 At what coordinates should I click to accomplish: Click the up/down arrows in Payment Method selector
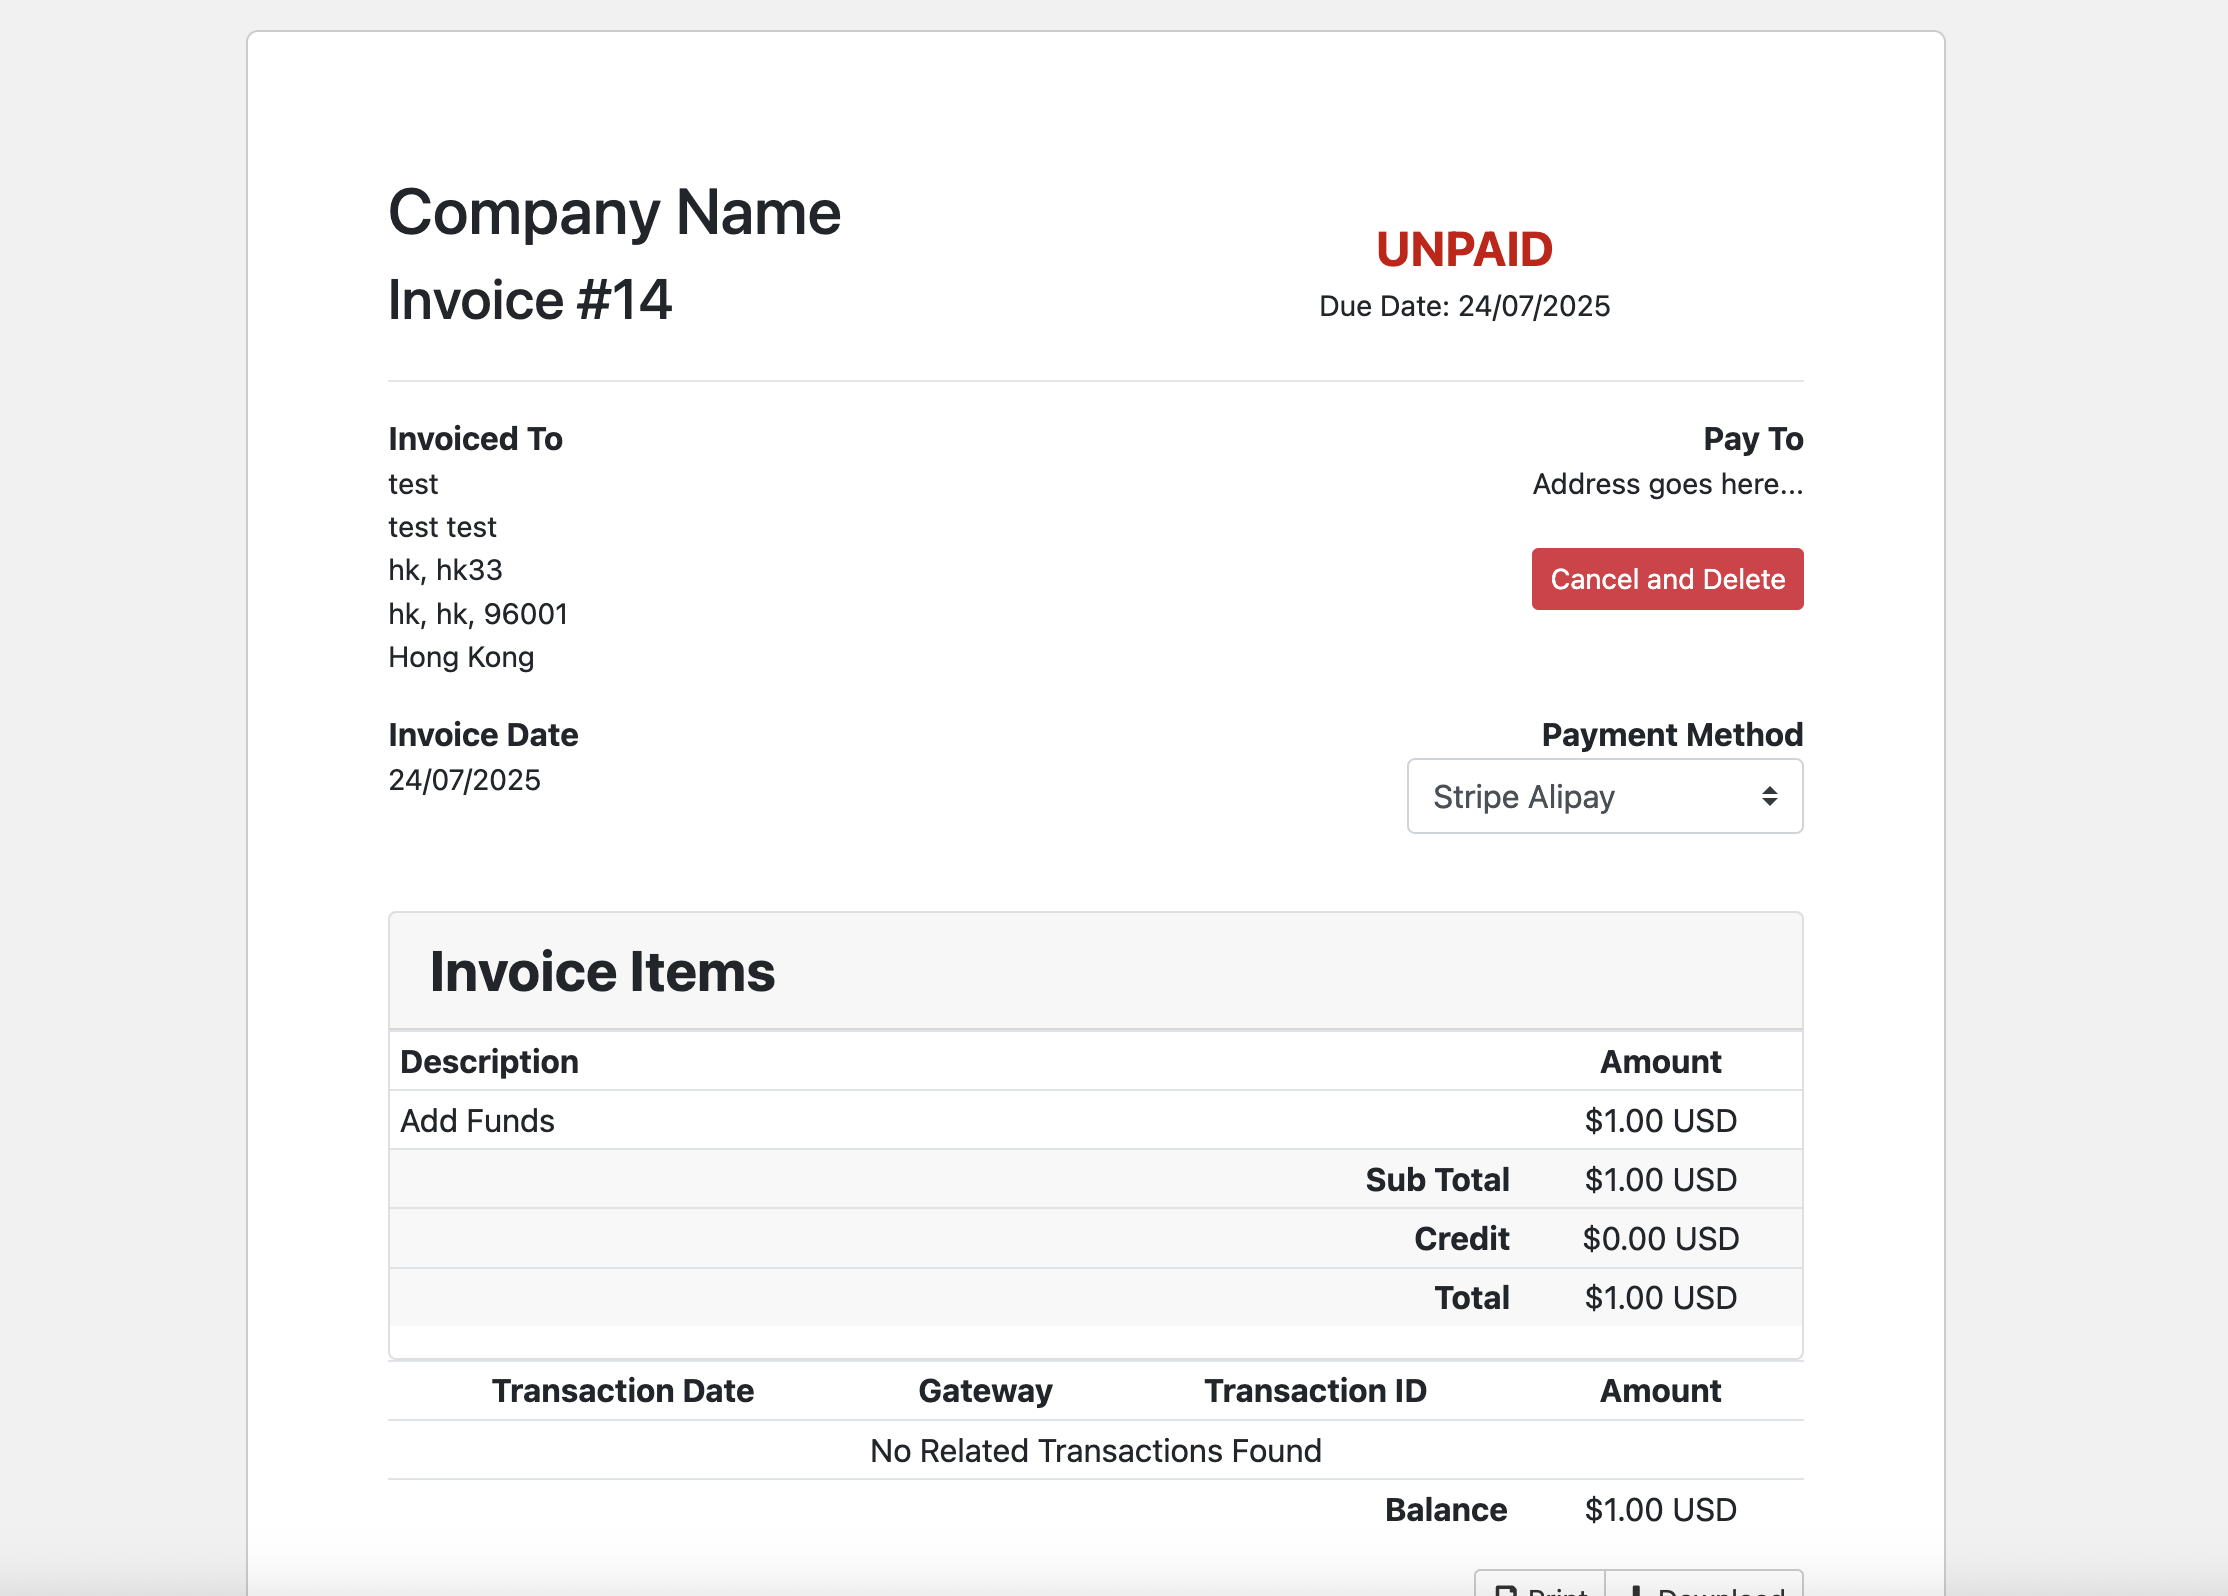[x=1770, y=796]
